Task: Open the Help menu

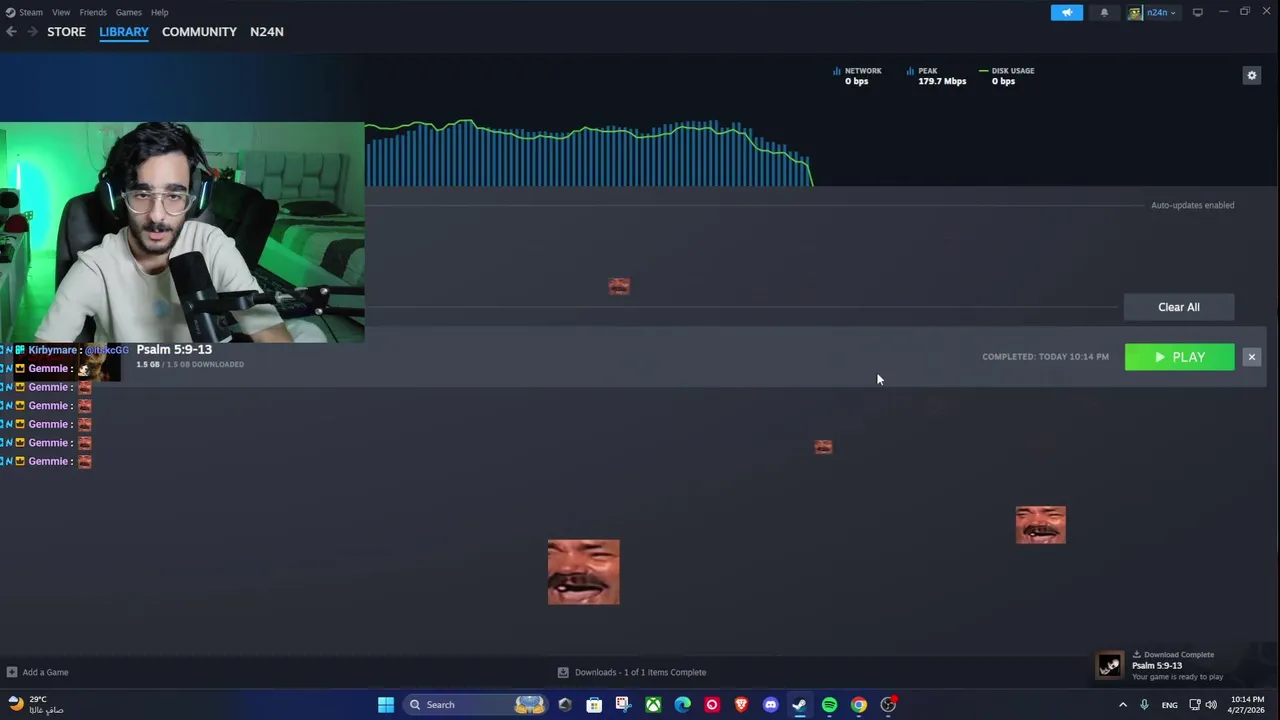Action: [159, 12]
